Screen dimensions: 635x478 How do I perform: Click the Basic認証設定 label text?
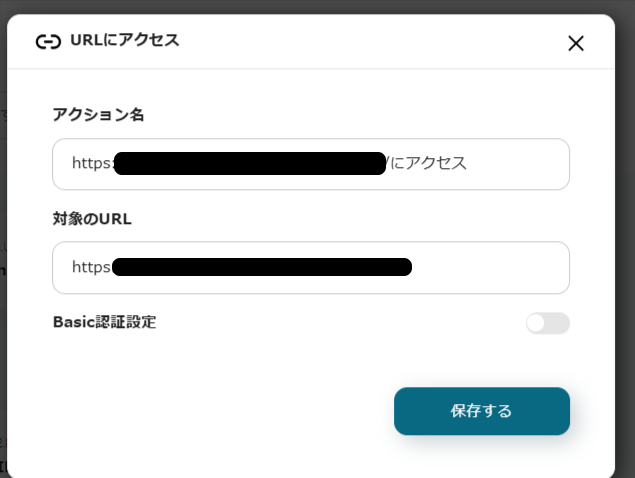click(x=104, y=322)
